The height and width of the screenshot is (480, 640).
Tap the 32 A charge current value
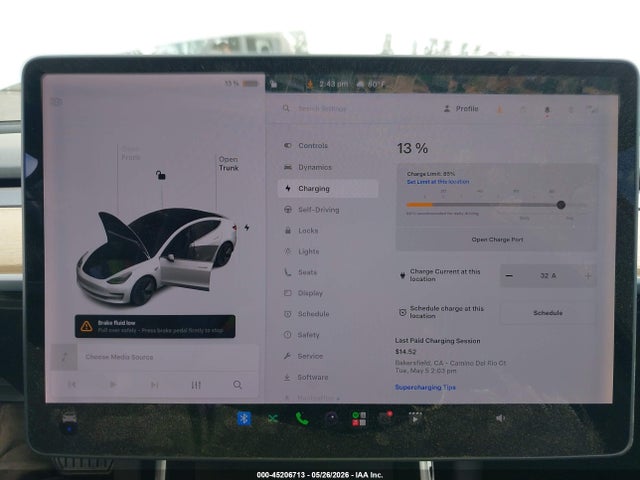pyautogui.click(x=548, y=276)
